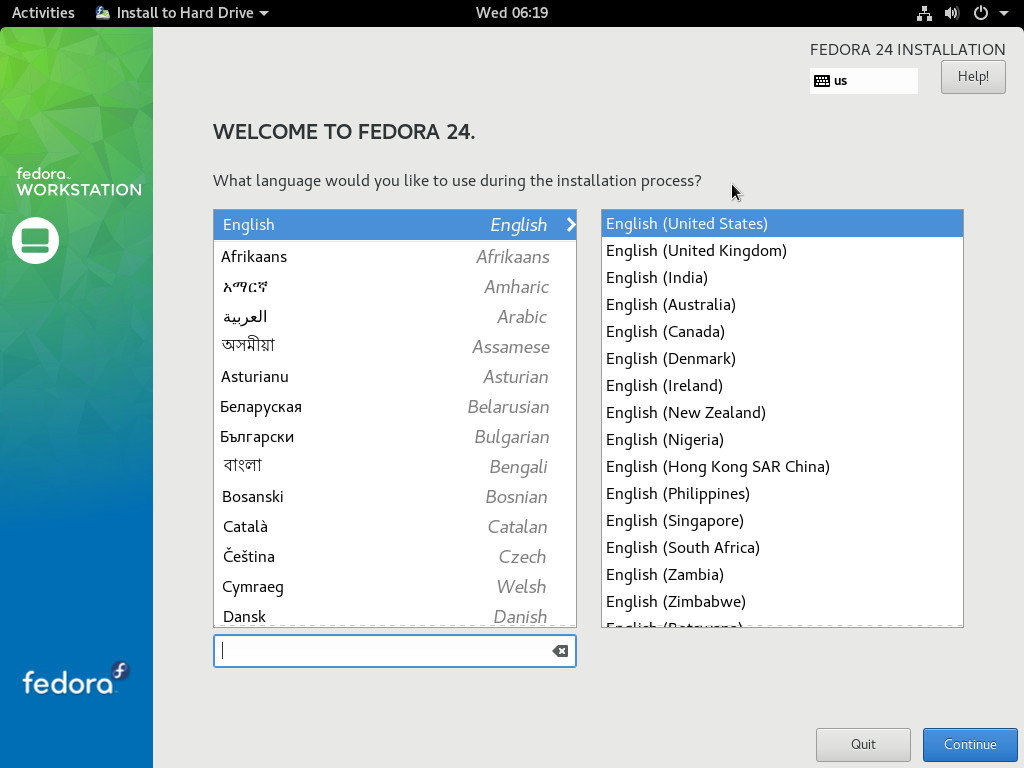Select English (United Kingdom) locale
The image size is (1024, 768).
(x=696, y=251)
